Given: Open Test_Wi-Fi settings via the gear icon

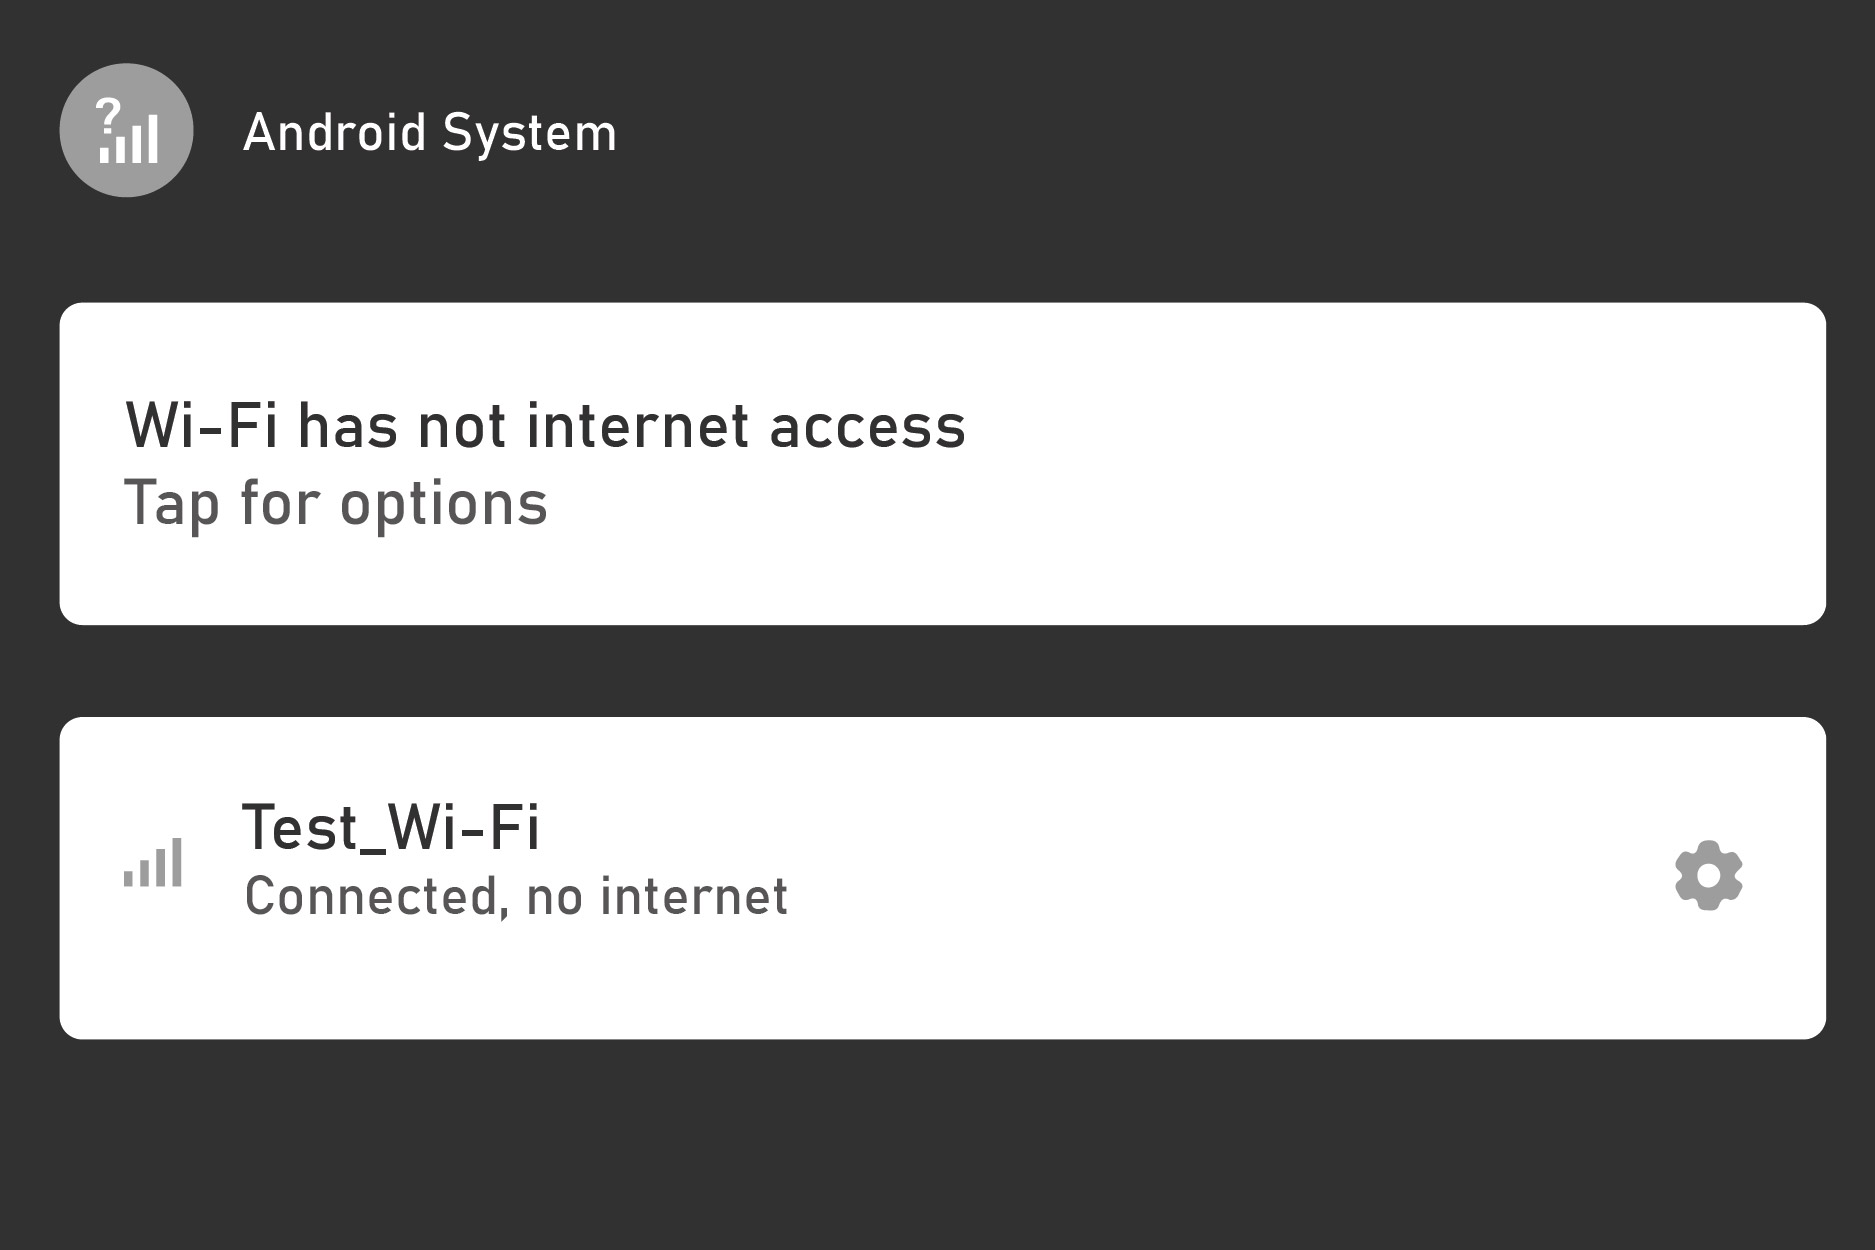Looking at the screenshot, I should [1710, 877].
